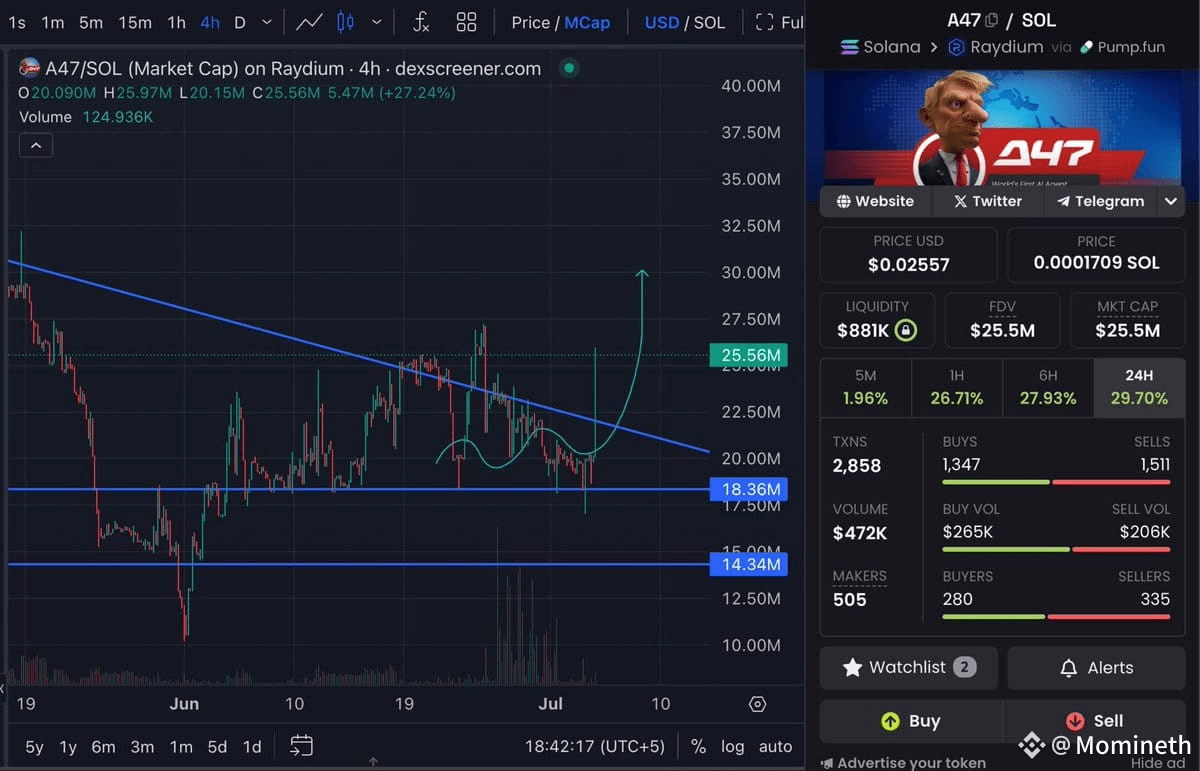This screenshot has width=1200, height=771.
Task: Open chart settings gear on time axis
Action: point(757,704)
